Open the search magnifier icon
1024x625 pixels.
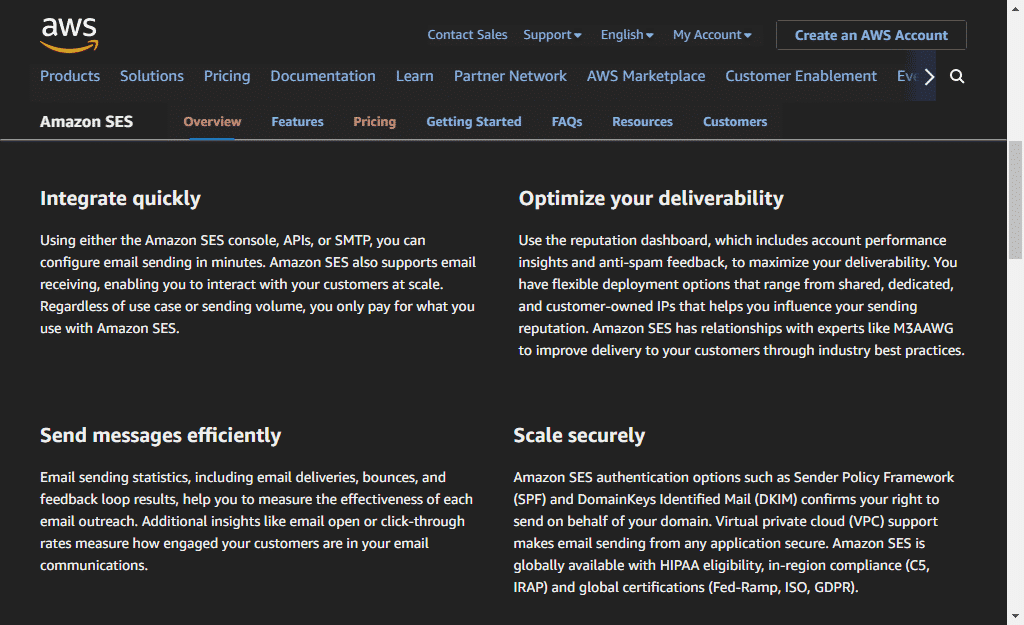click(957, 76)
